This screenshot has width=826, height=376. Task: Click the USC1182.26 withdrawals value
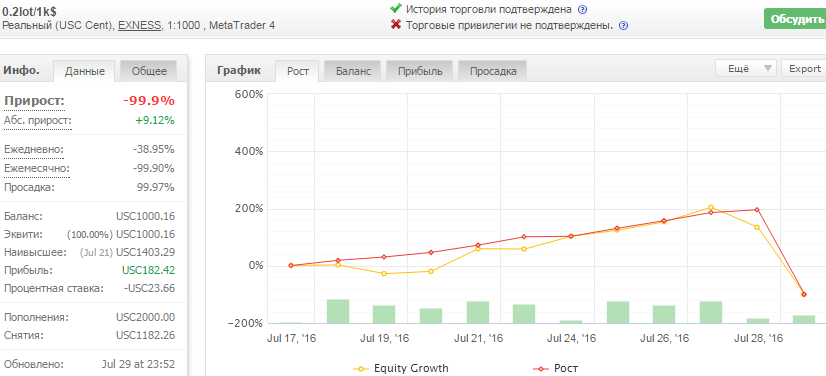coord(145,335)
